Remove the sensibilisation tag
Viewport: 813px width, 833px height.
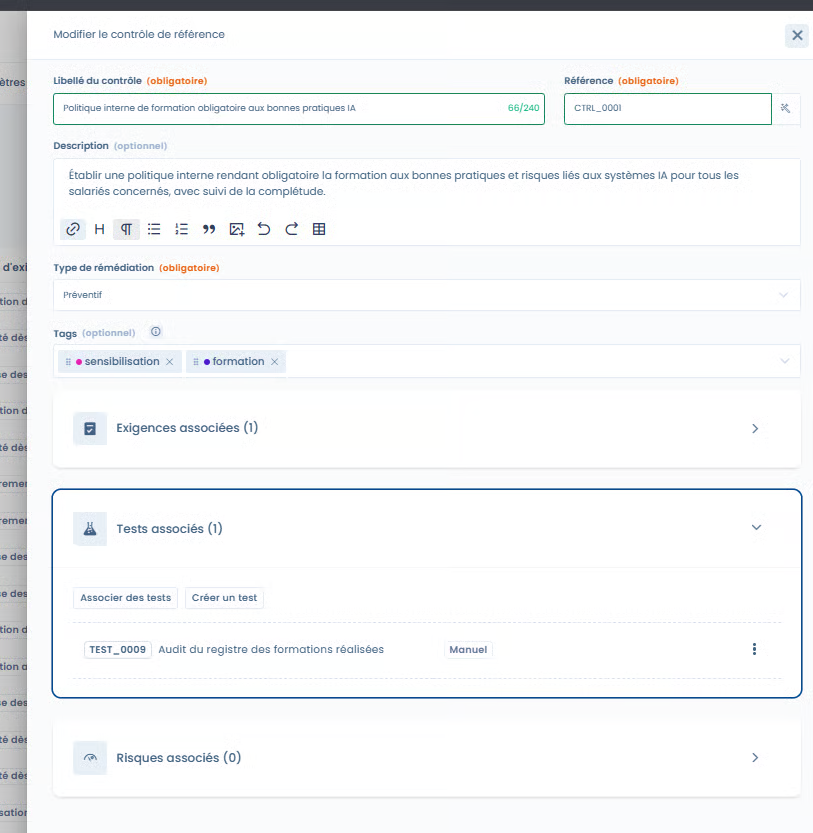tap(170, 362)
